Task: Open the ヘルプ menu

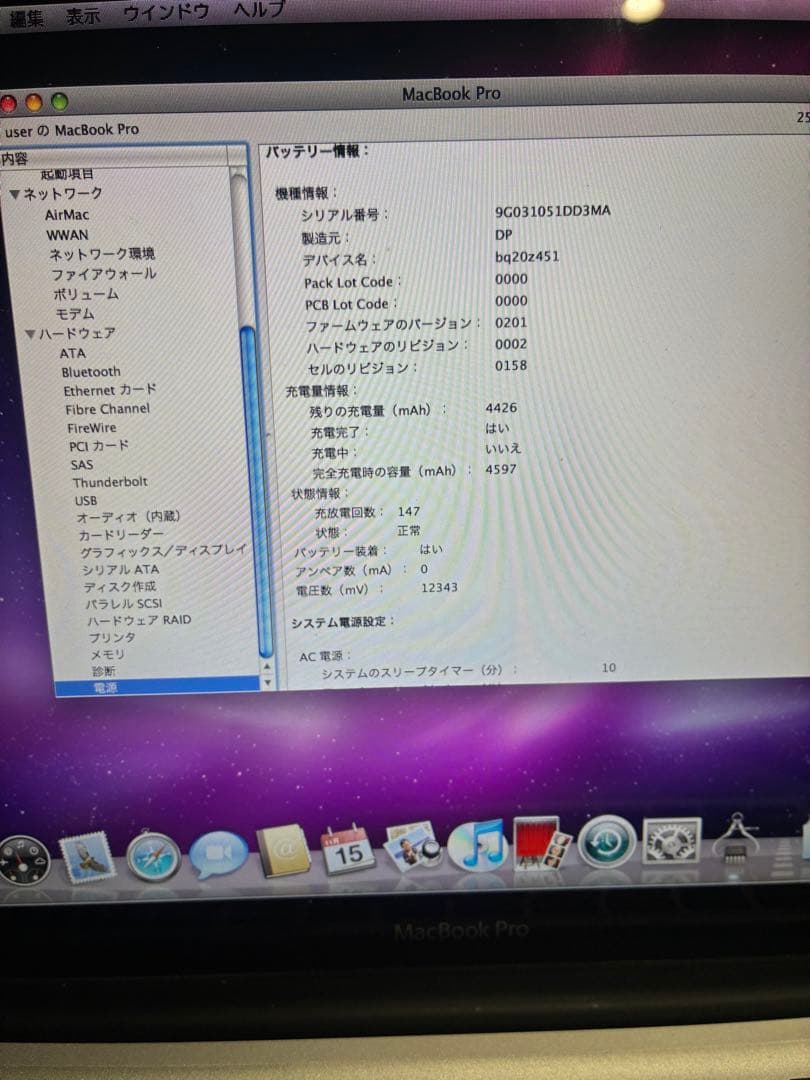Action: pos(259,10)
